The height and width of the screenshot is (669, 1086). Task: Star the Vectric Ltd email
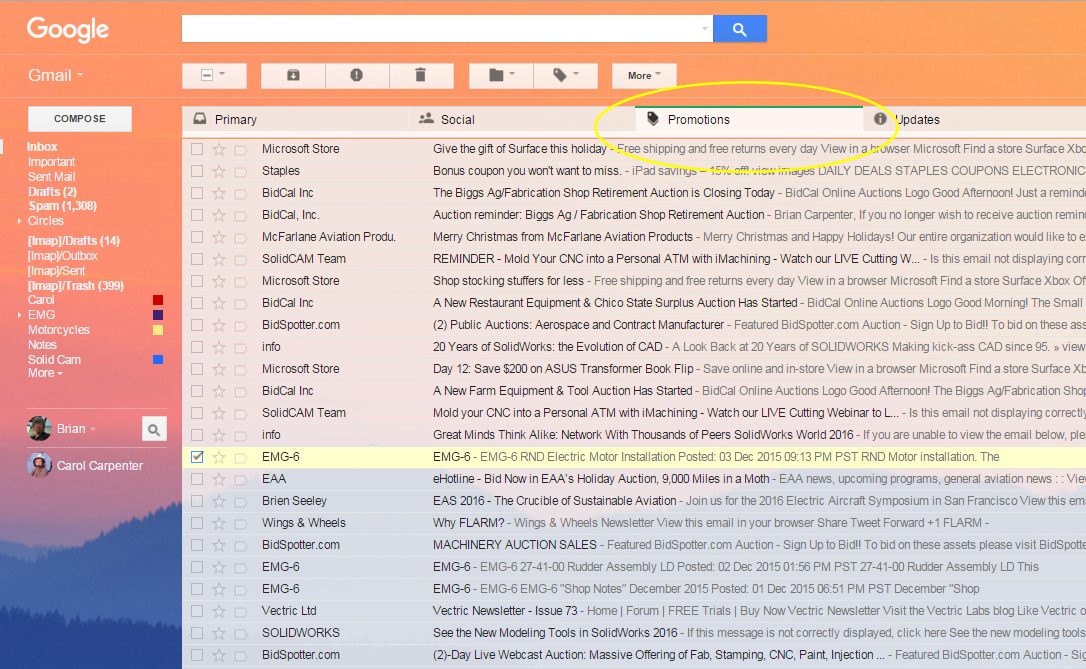pyautogui.click(x=219, y=611)
